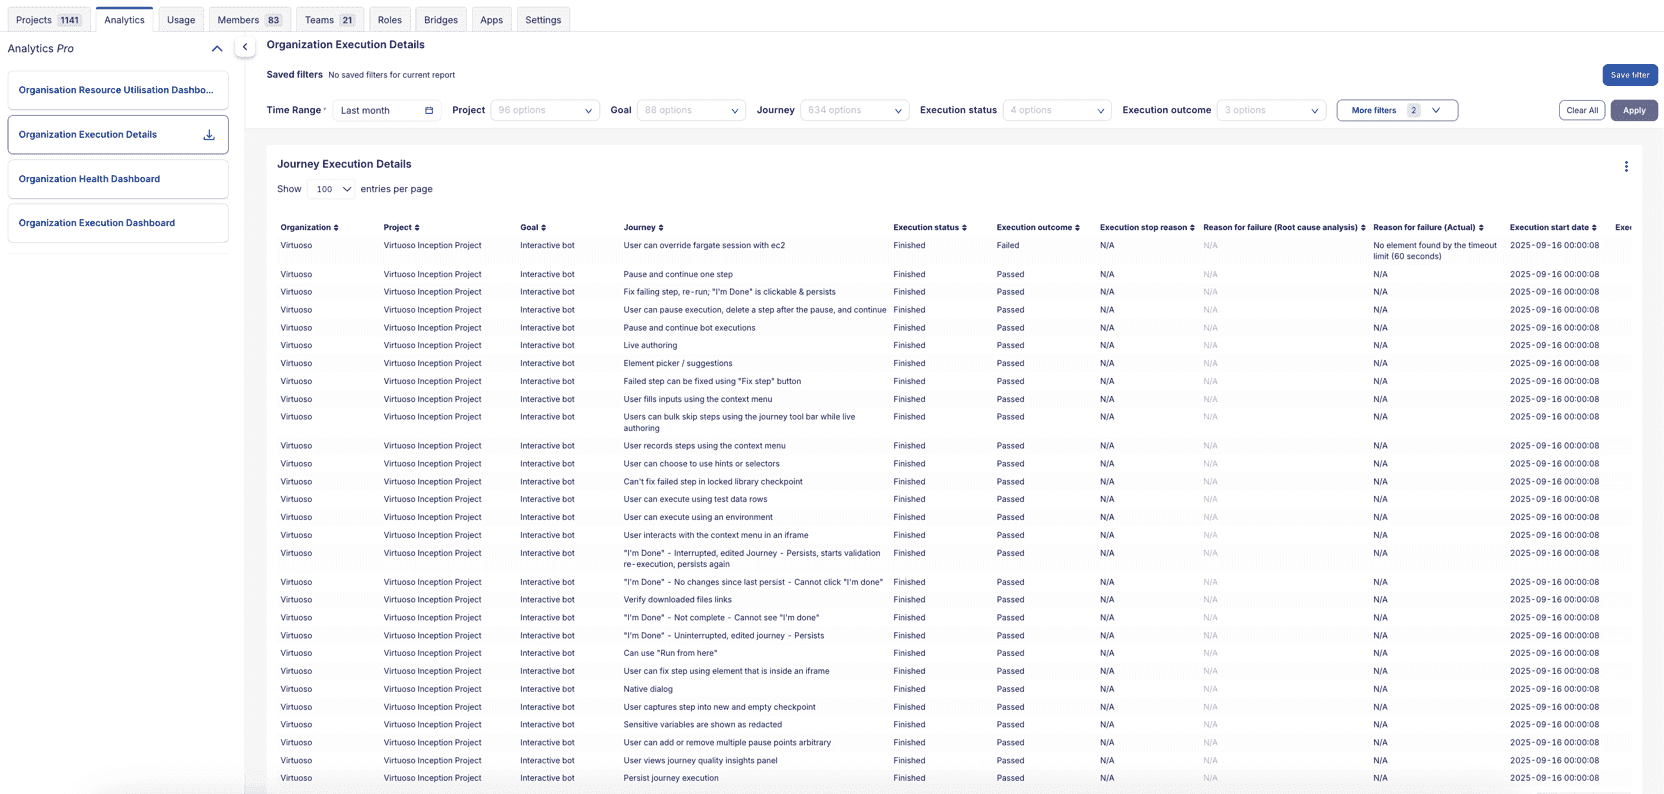Screen dimensions: 1664x794
Task: Click journey "Pause and continue one step"
Action: [x=678, y=274]
